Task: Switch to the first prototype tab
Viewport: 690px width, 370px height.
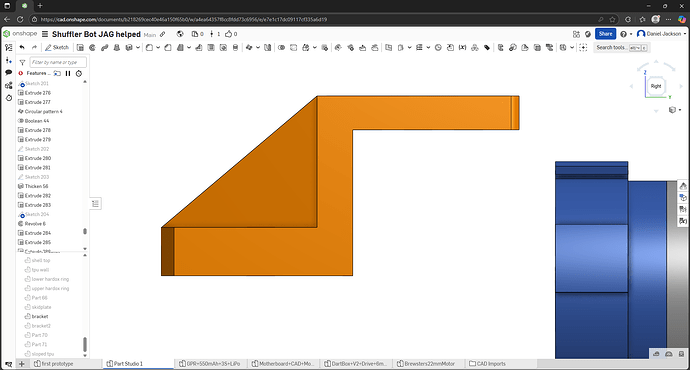Action: [54, 364]
